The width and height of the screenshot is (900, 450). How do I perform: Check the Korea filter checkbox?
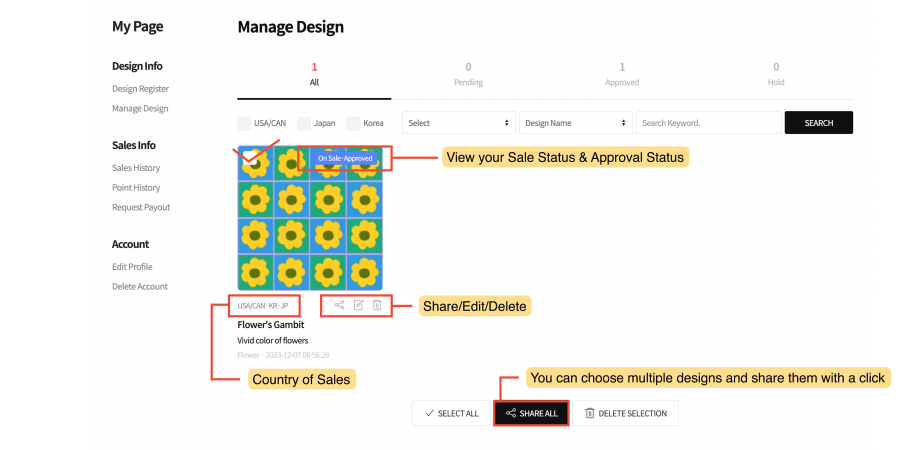click(354, 123)
